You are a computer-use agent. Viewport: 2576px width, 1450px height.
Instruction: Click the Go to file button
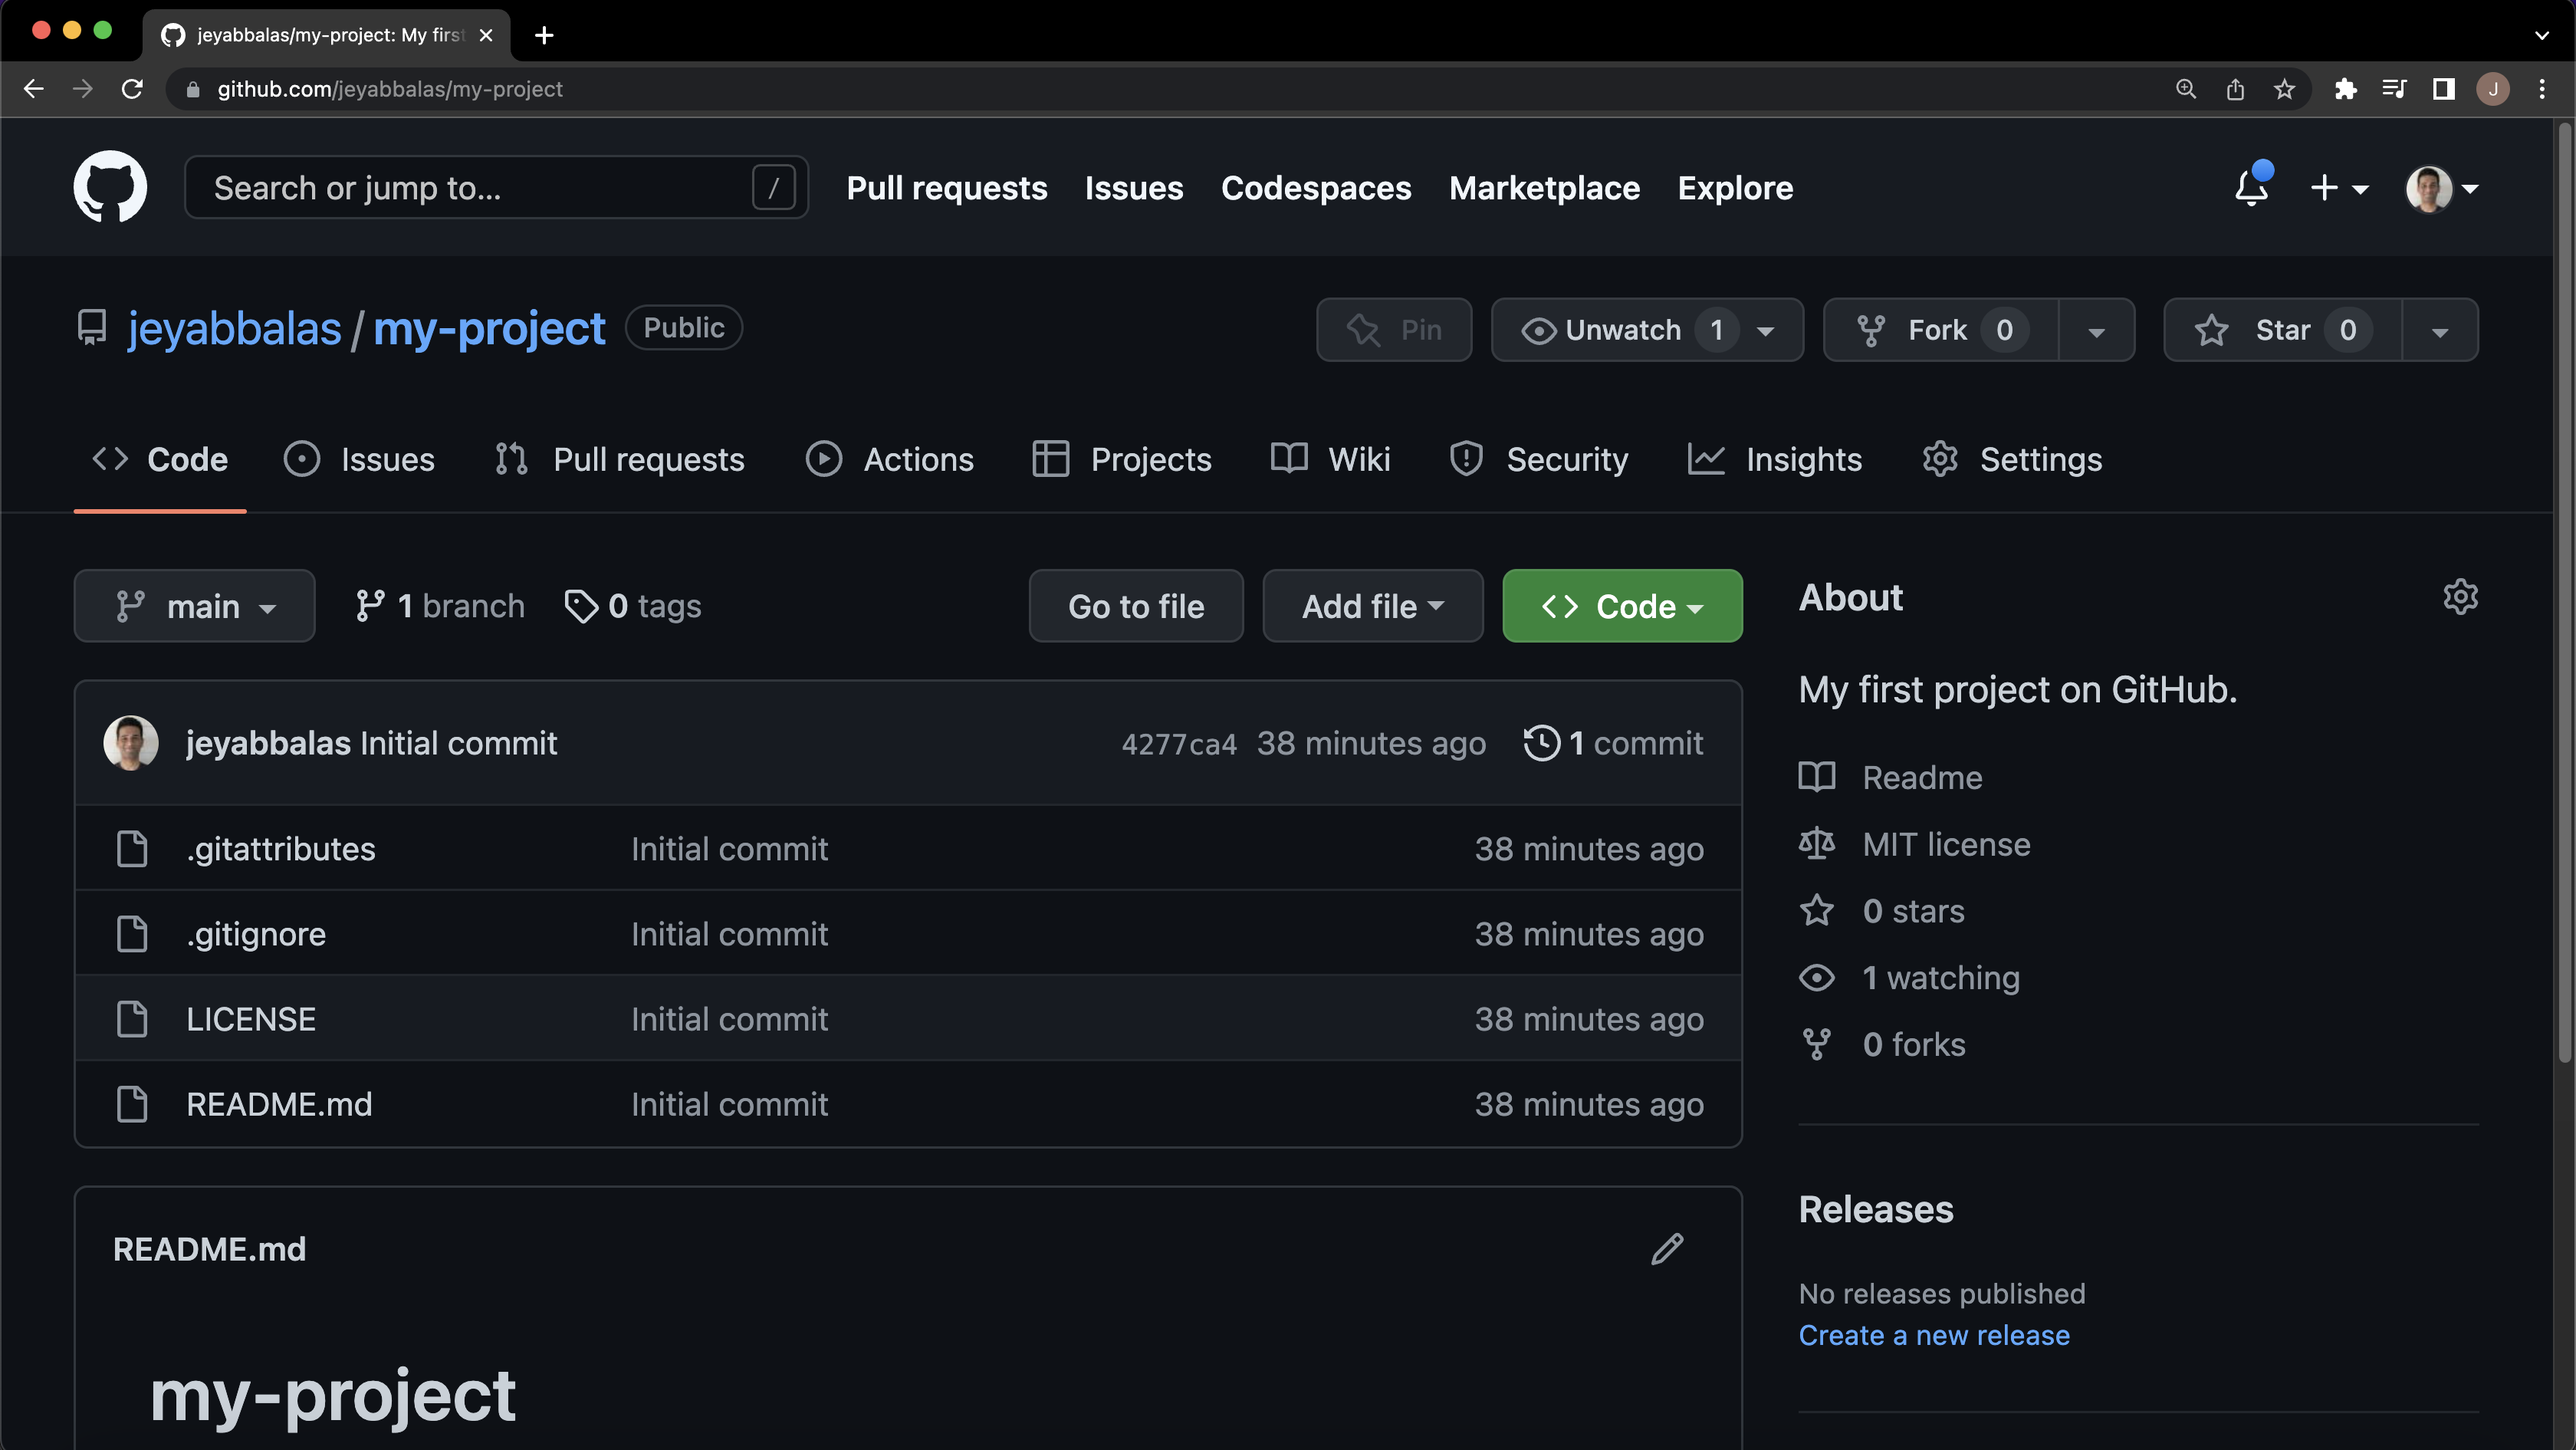[1136, 606]
